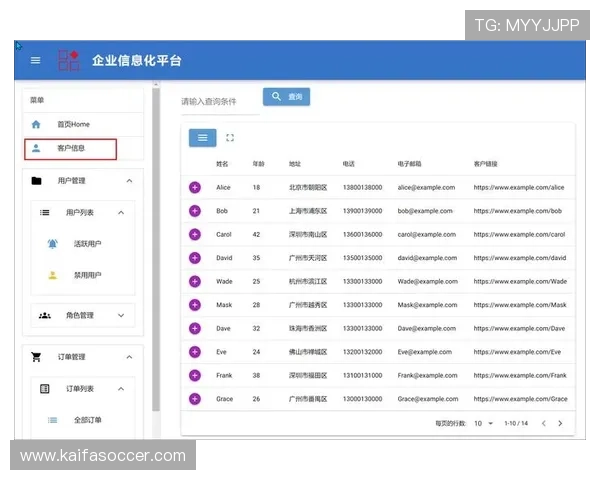Click the 用户列表 list icon

[x=45, y=212]
